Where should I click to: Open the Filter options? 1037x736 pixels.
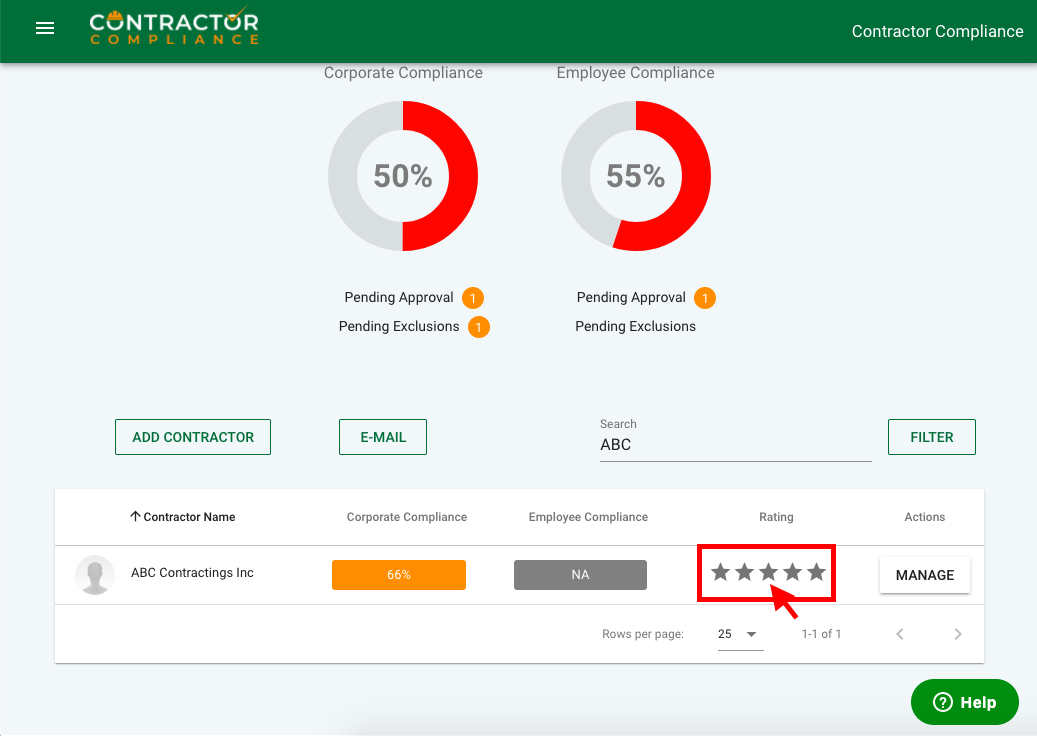coord(931,437)
